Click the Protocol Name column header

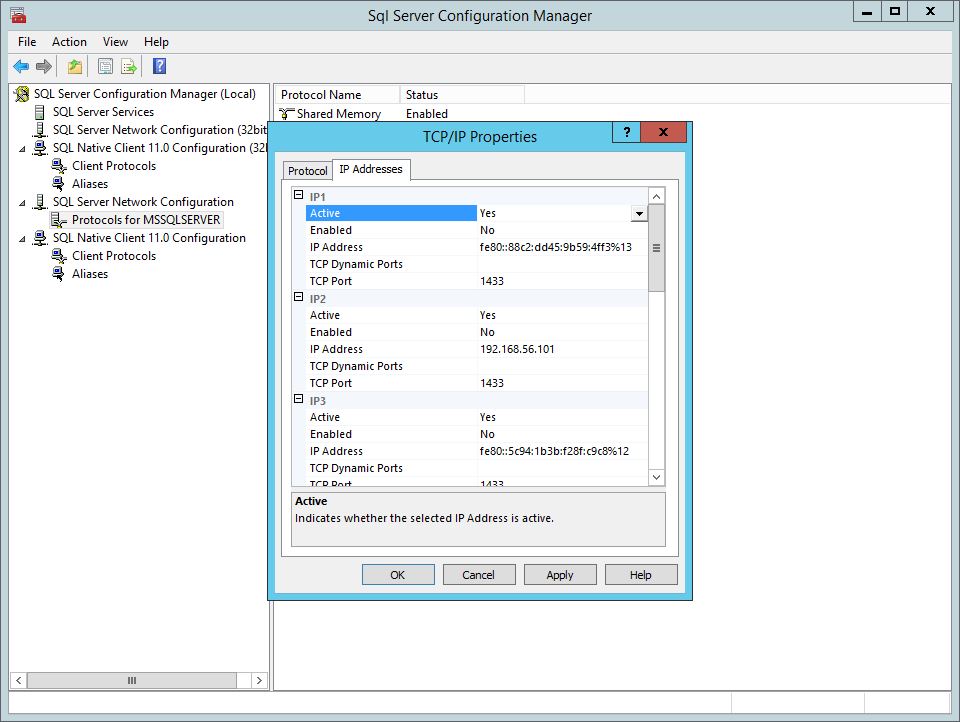click(x=337, y=95)
